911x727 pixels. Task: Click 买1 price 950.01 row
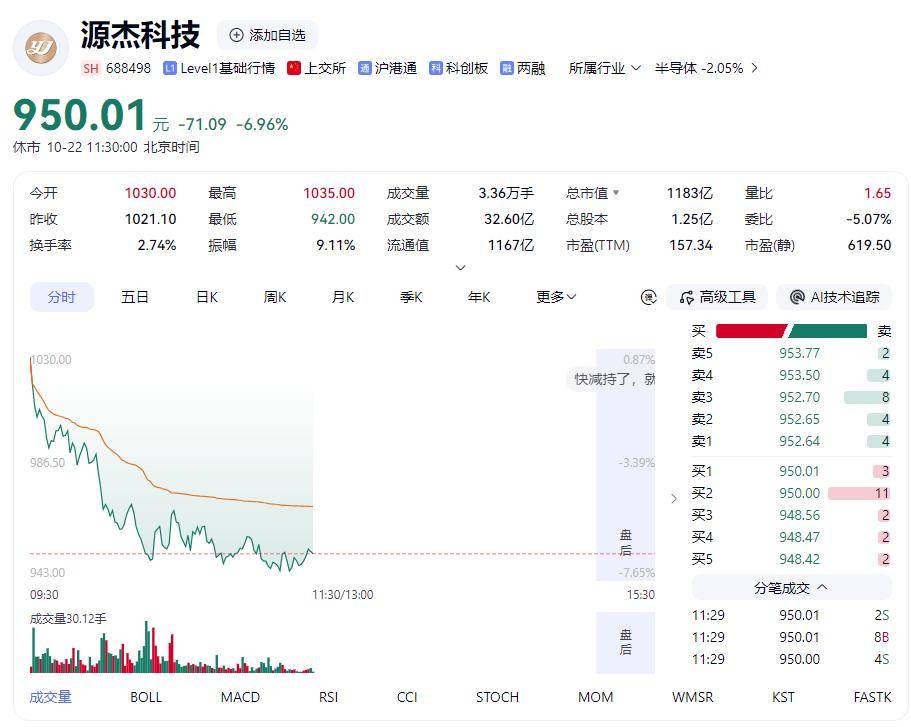(791, 471)
